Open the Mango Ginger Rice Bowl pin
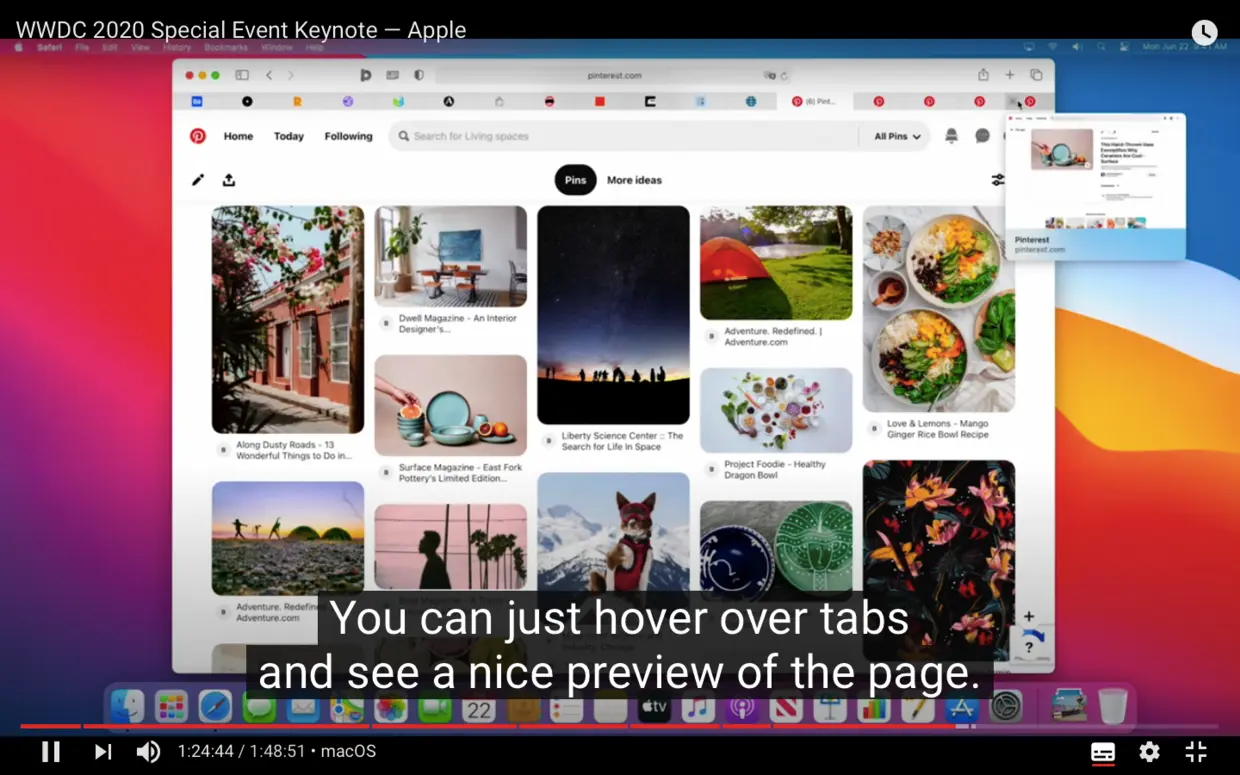This screenshot has height=775, width=1240. [x=939, y=309]
